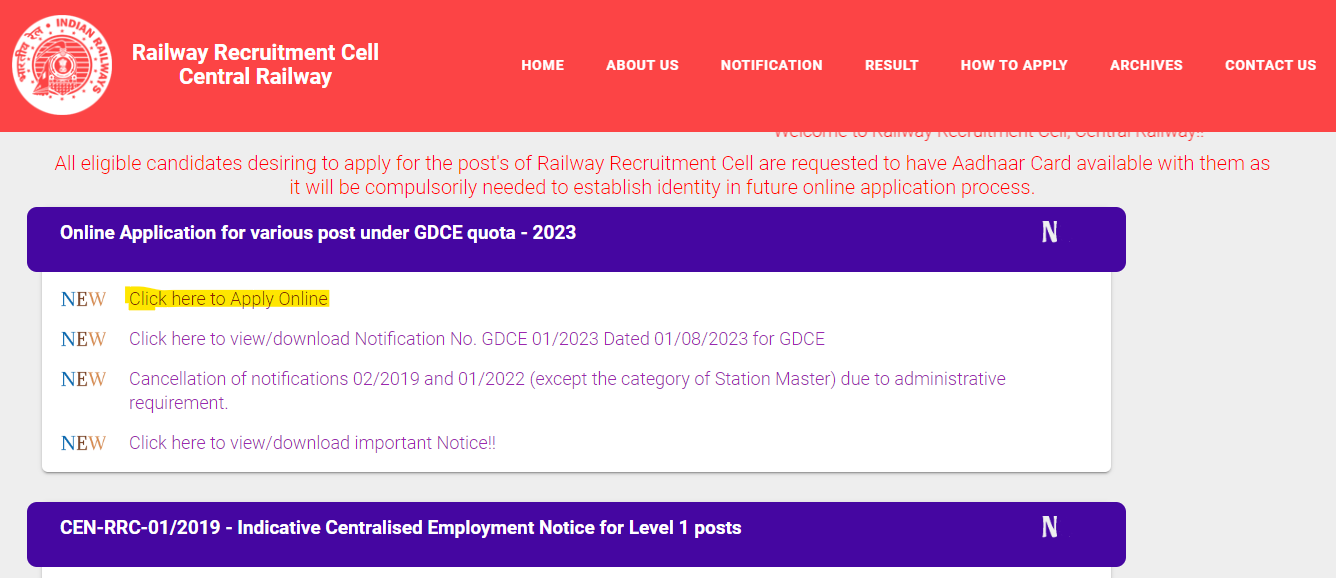Click the N icon on GDCE quota header

[1049, 233]
